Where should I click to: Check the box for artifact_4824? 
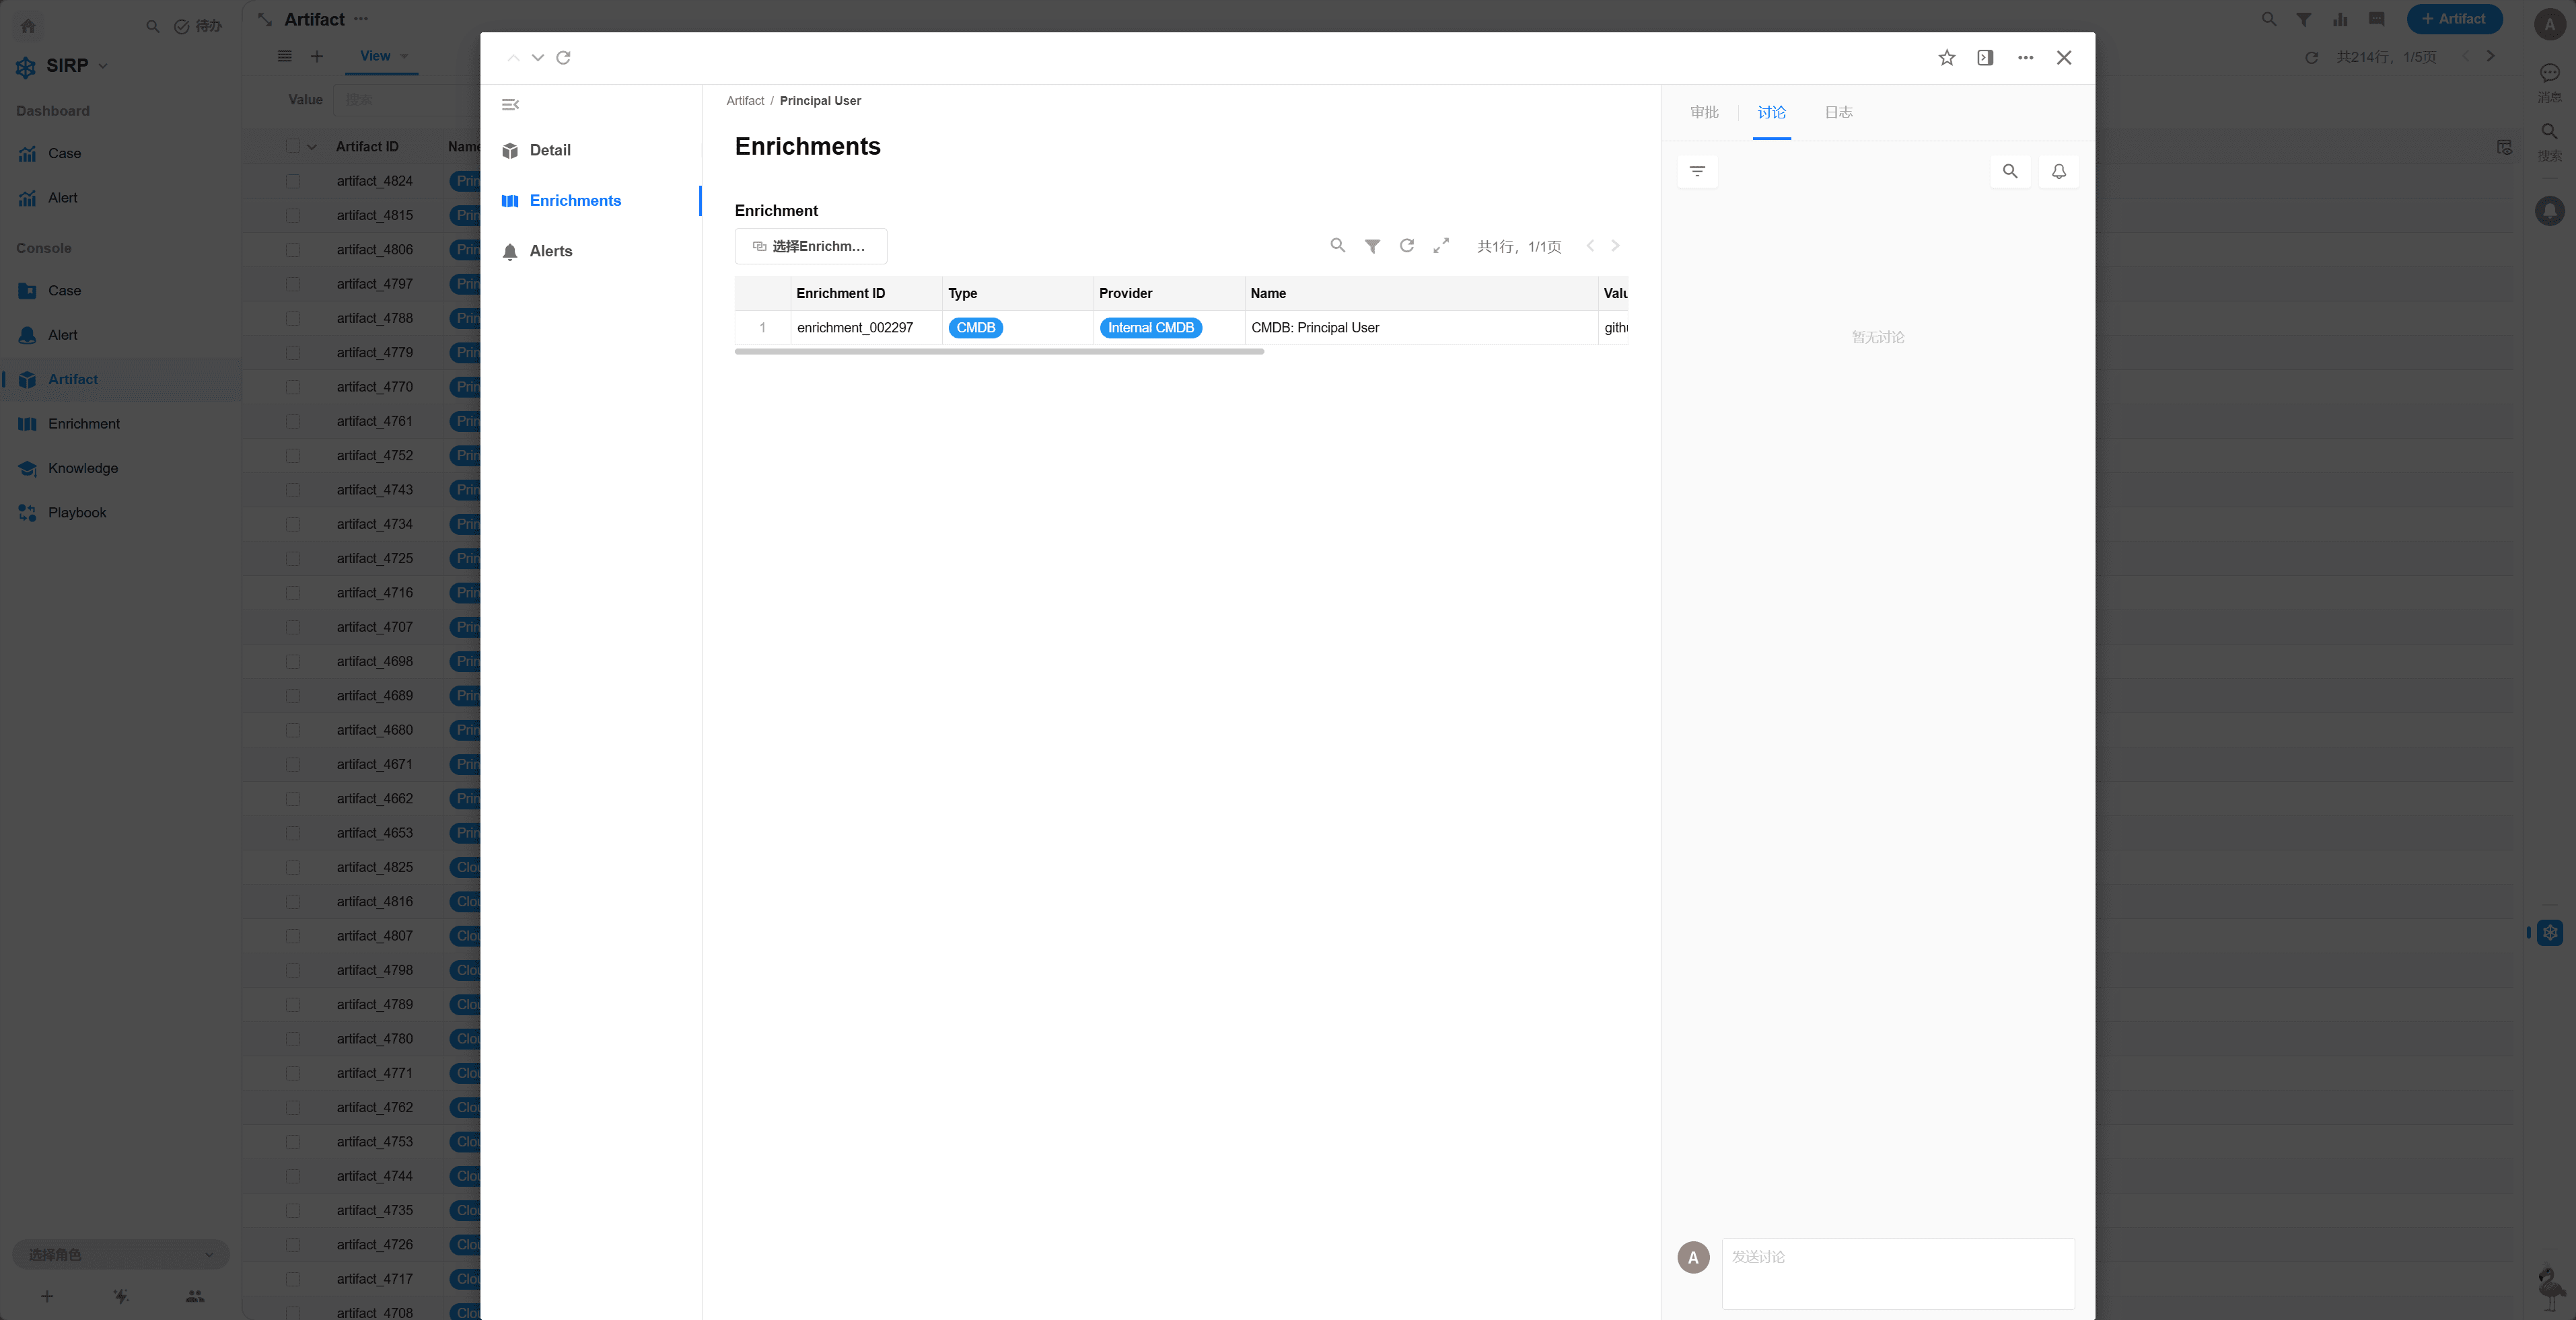point(293,181)
